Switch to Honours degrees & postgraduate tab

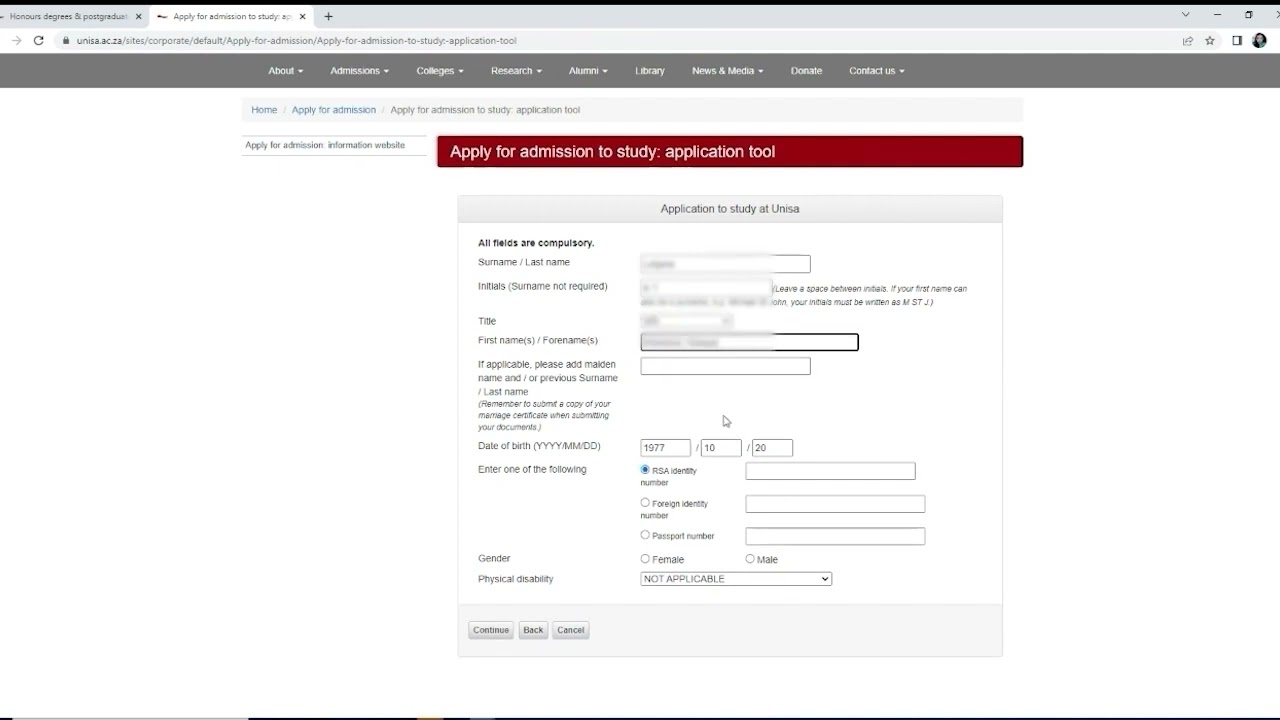[x=68, y=16]
